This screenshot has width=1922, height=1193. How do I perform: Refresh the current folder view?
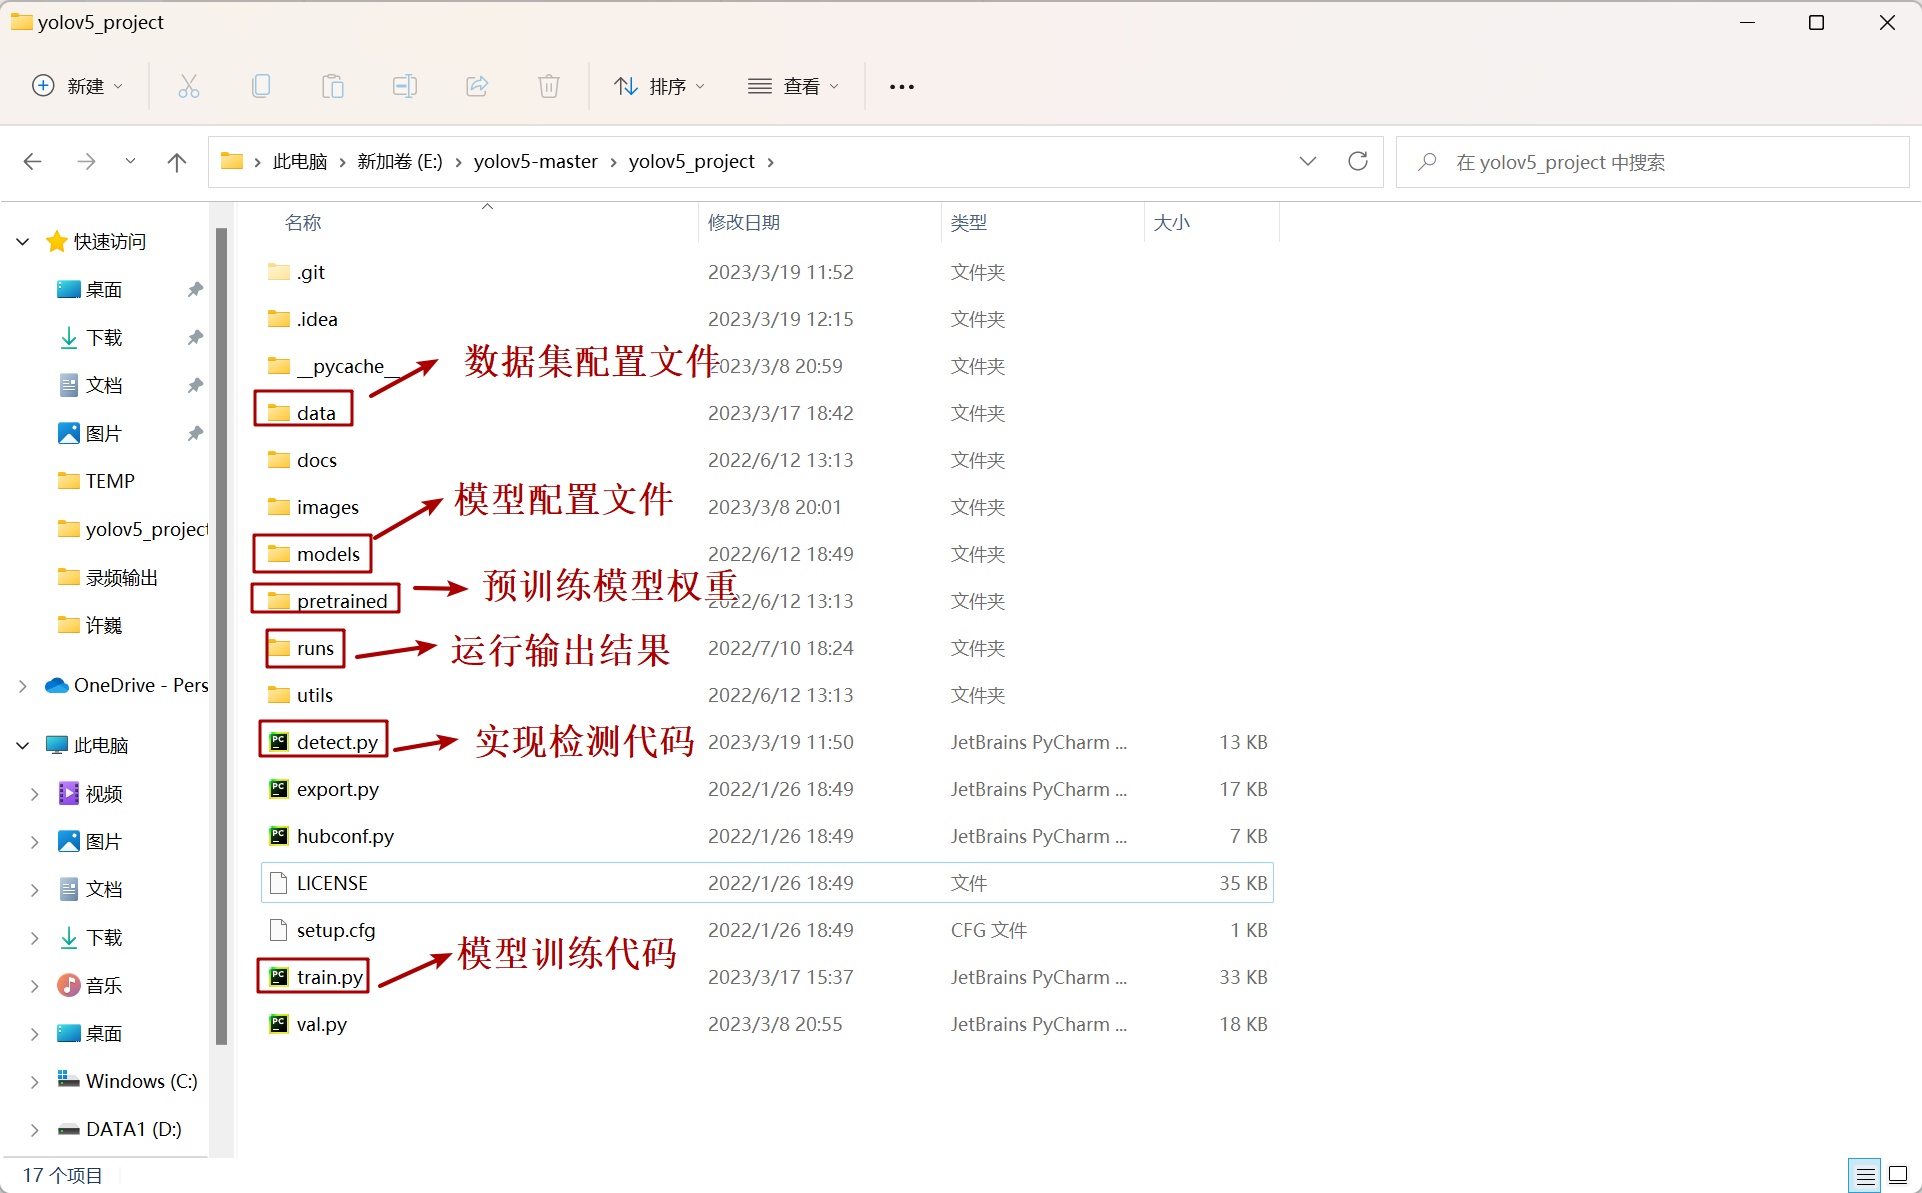(1357, 161)
